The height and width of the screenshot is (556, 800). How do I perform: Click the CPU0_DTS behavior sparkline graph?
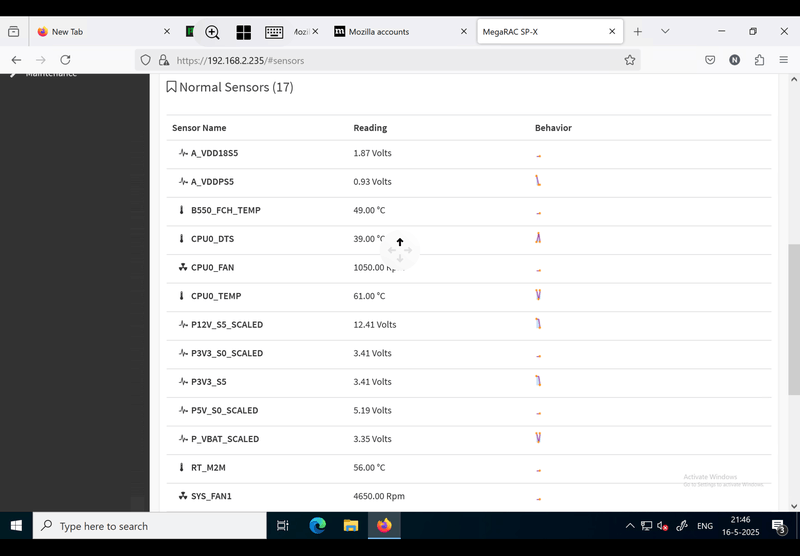coord(538,238)
